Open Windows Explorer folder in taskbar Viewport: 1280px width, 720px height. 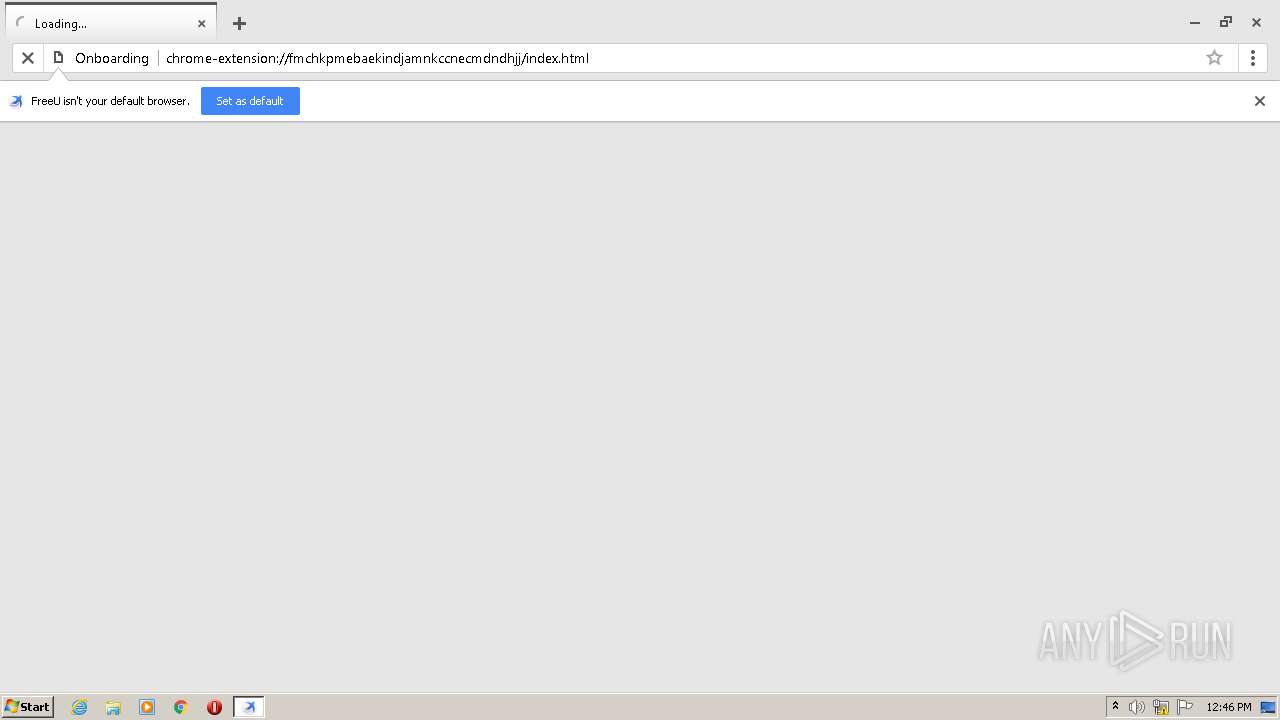pos(113,707)
